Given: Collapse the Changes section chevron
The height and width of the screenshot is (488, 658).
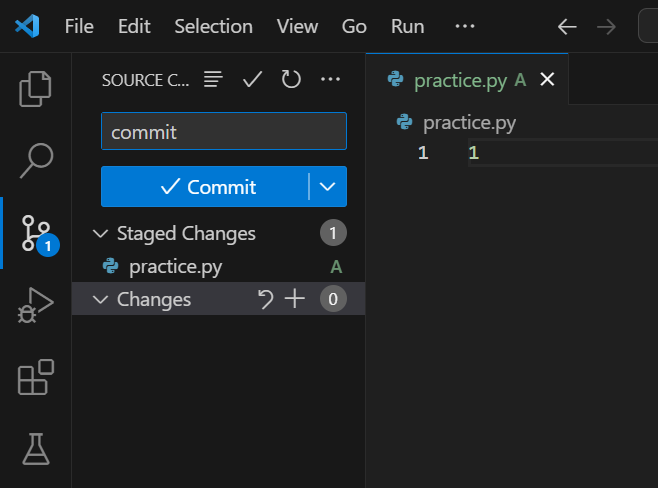Looking at the screenshot, I should [x=100, y=299].
